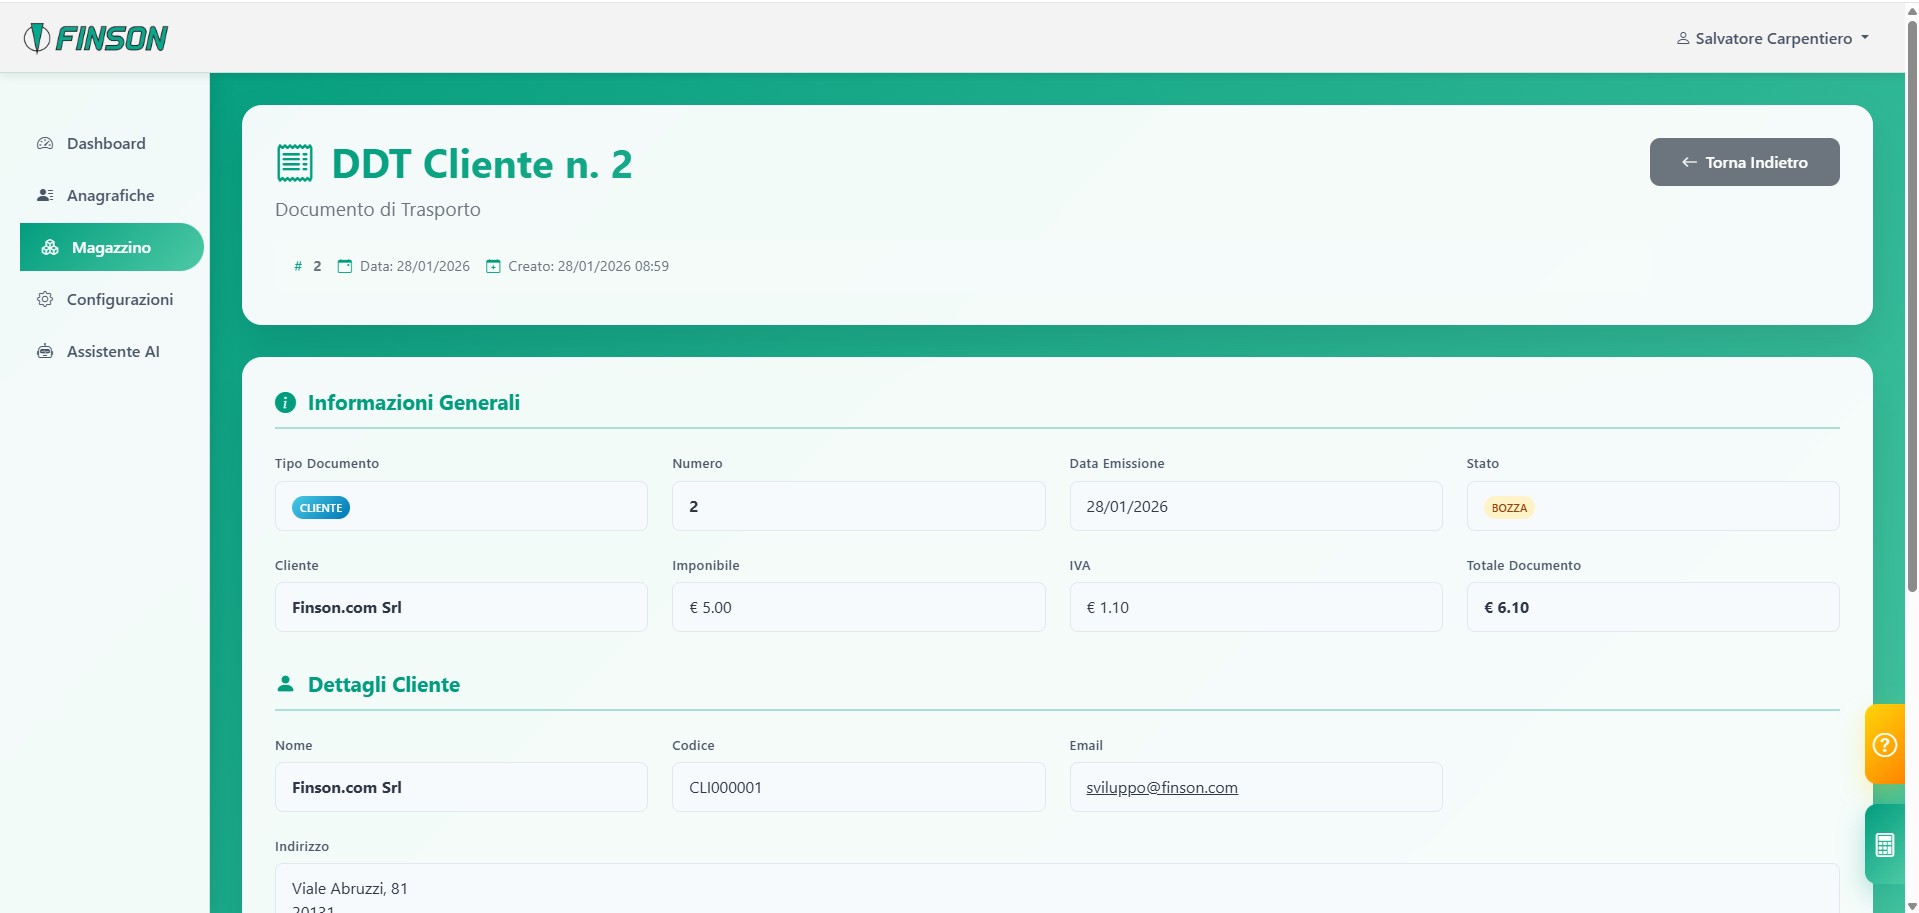Click the back arrow in Torna Indietro

1689,162
